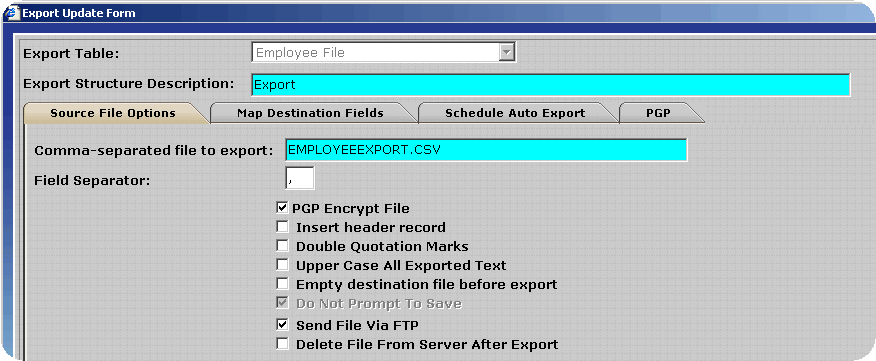Select the Employee File combo box
The width and height of the screenshot is (876, 361).
[x=383, y=53]
